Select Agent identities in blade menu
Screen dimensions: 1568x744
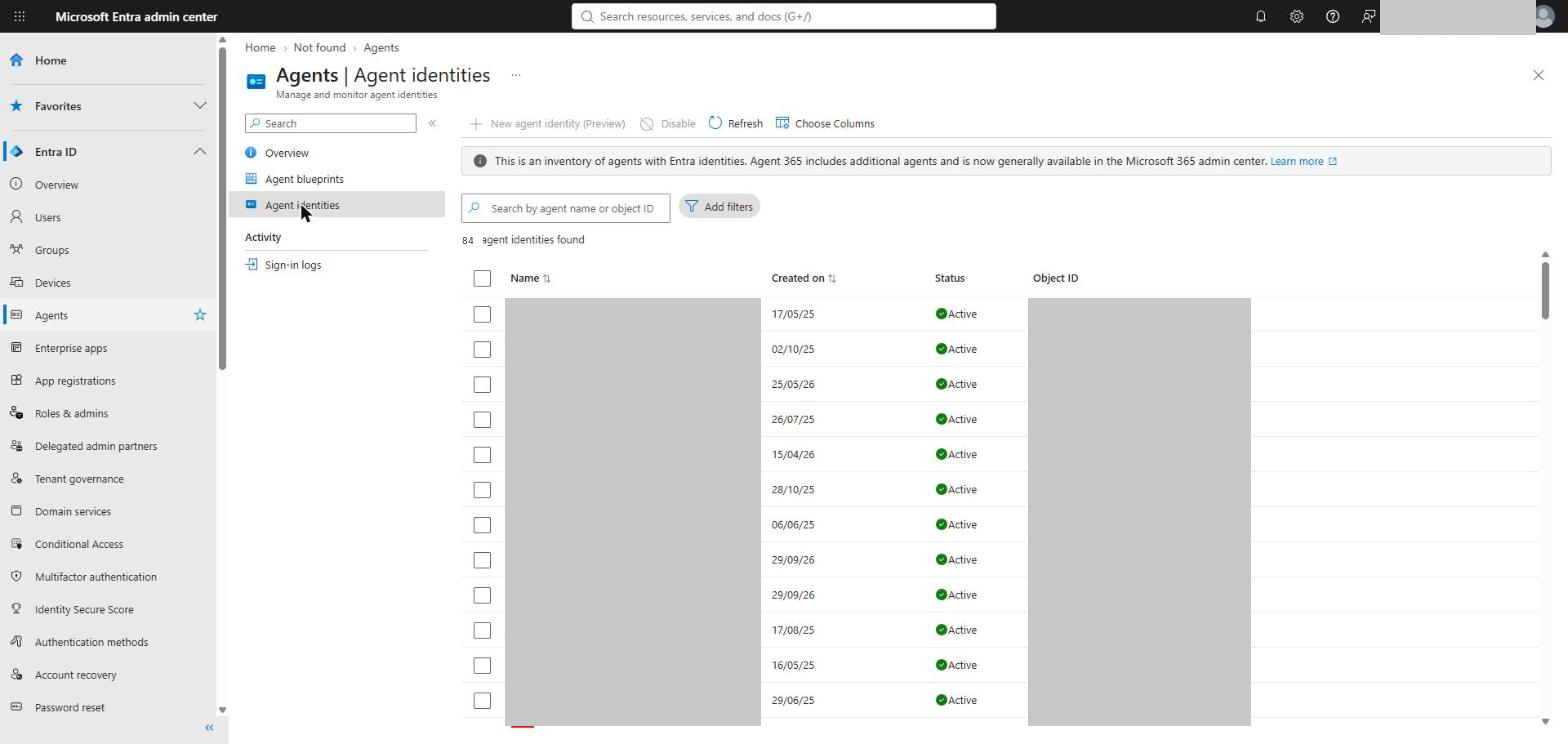pyautogui.click(x=302, y=205)
